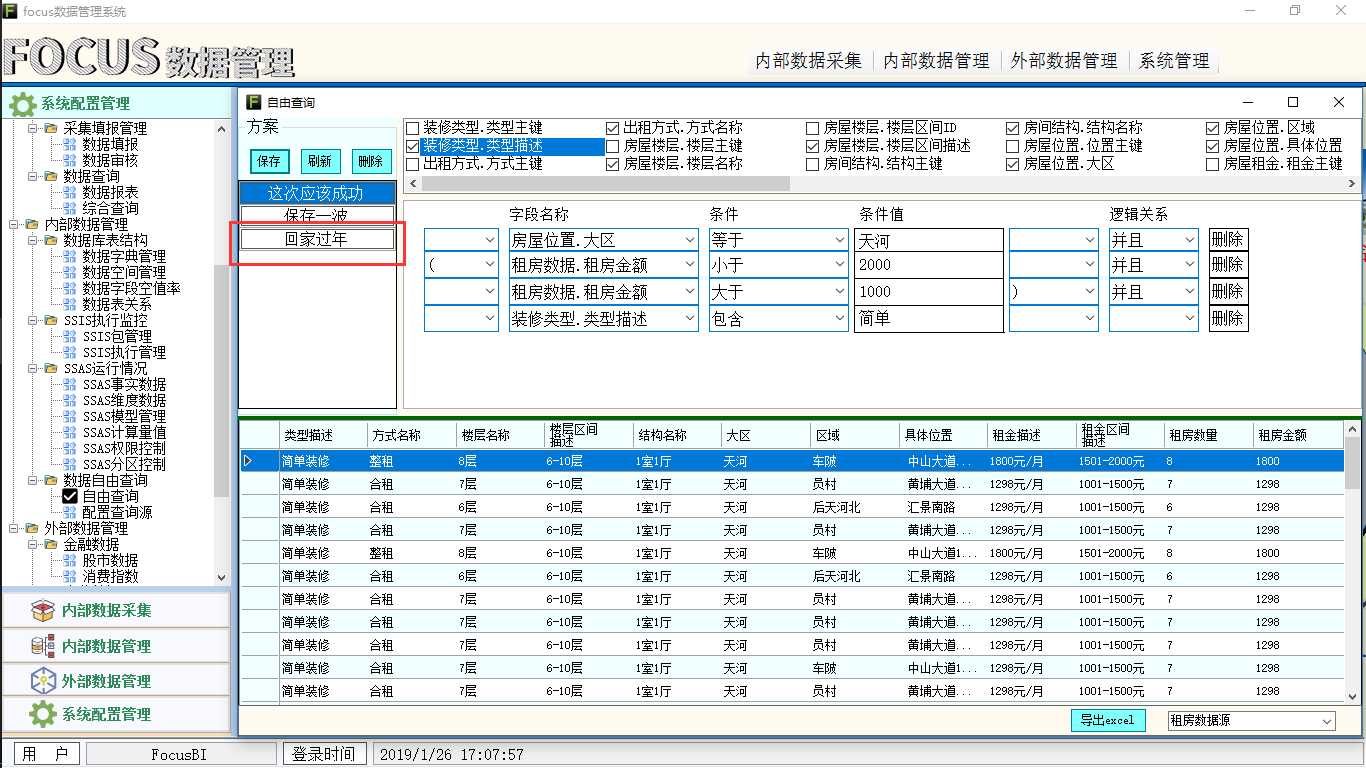The image size is (1366, 768).
Task: Select the 数据空间管理 node icon
Action: 69,272
